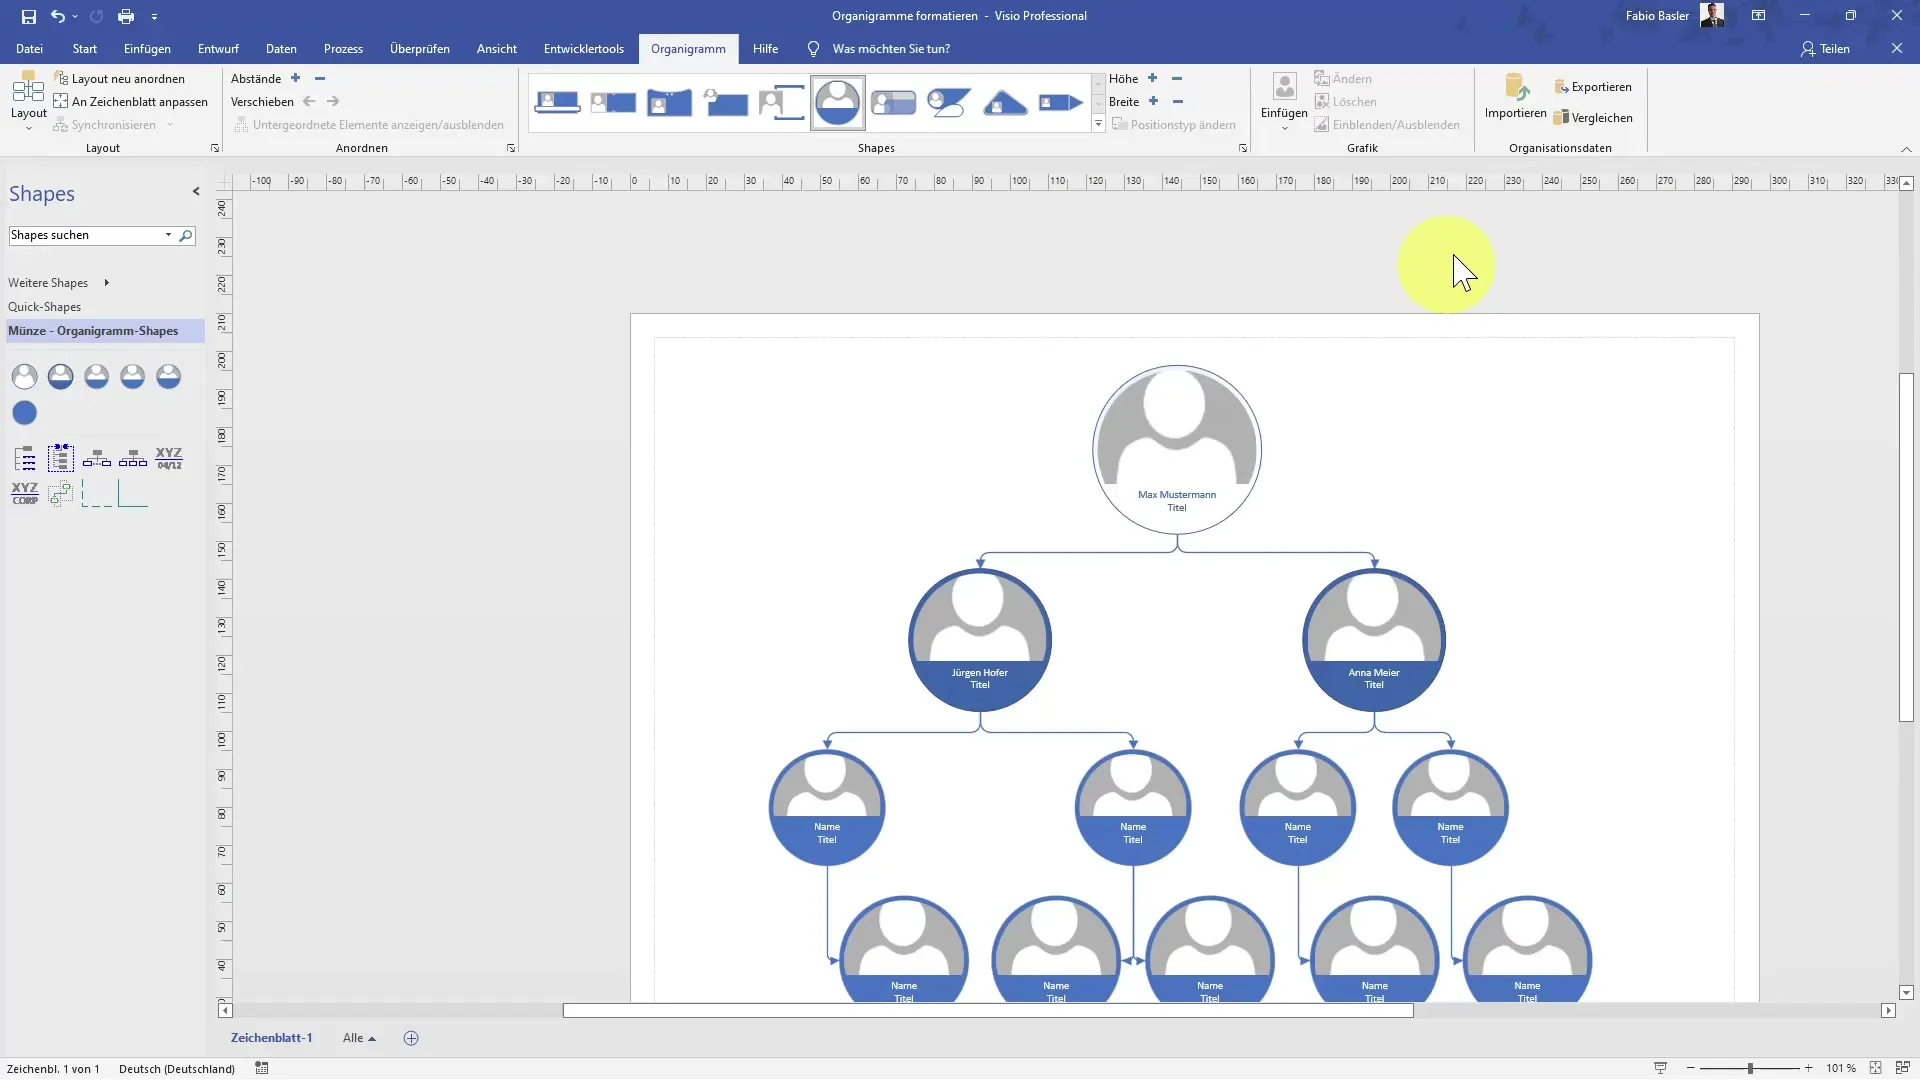
Task: Decrease Höhe with minus icon
Action: coord(1177,78)
